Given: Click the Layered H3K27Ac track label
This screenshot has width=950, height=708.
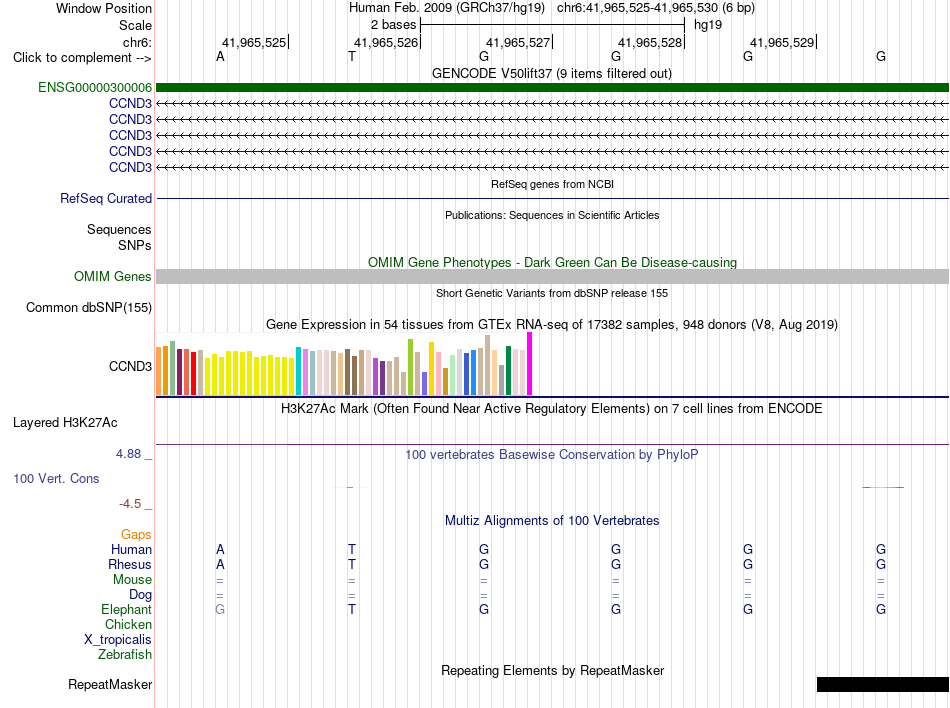Looking at the screenshot, I should 65,422.
